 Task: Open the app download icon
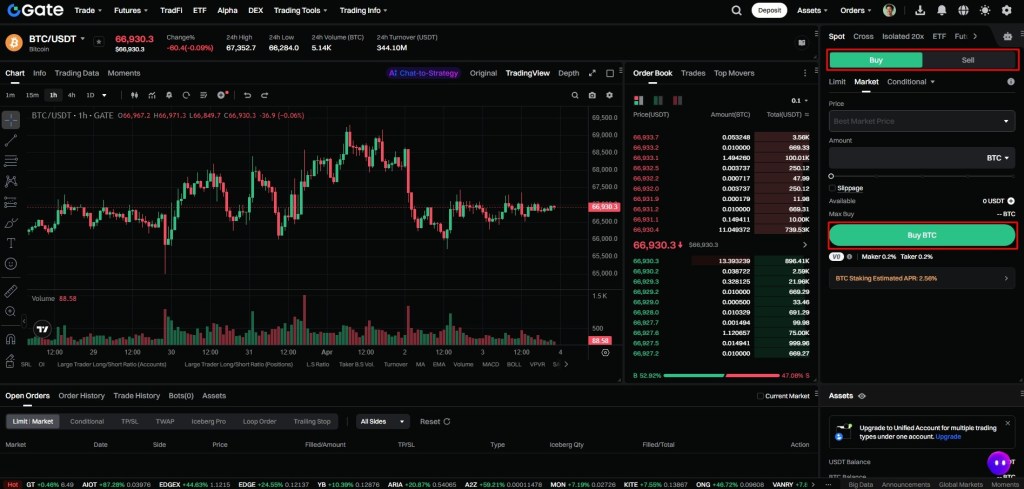(920, 10)
